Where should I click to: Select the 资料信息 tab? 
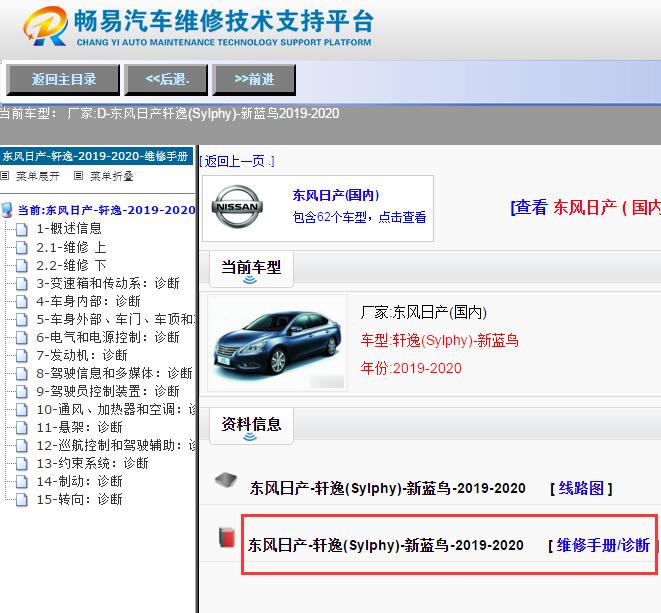(251, 426)
